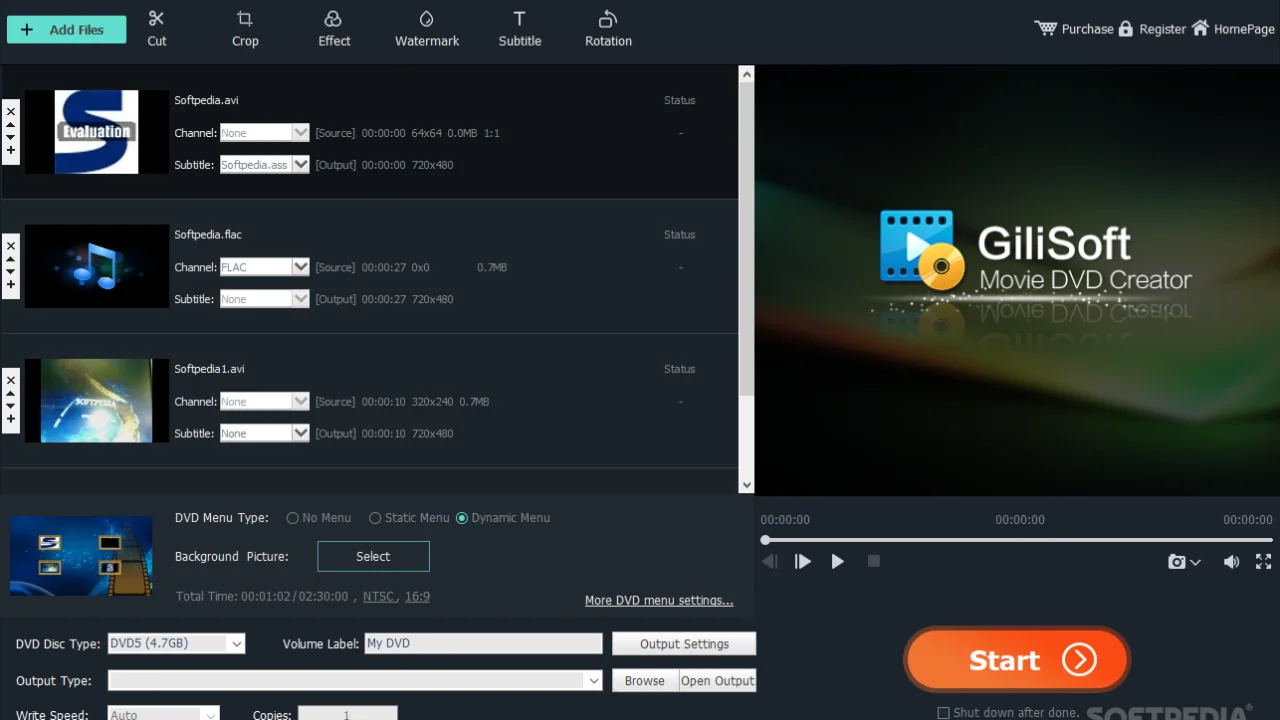Click the plus icon beside Softpedia1.avi
Viewport: 1280px width, 720px height.
tap(10, 418)
